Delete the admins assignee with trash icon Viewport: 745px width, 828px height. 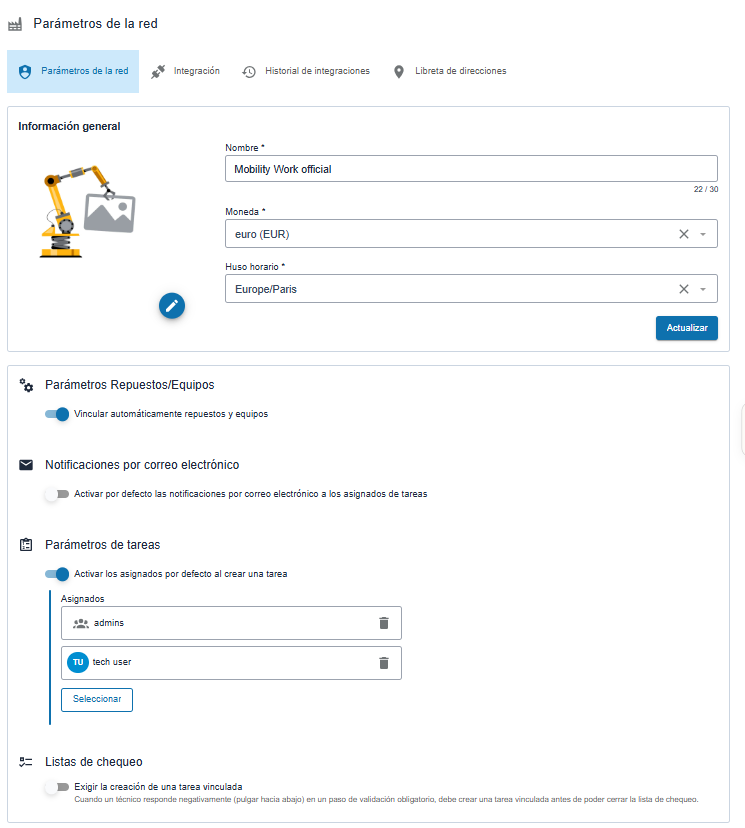pyautogui.click(x=384, y=623)
